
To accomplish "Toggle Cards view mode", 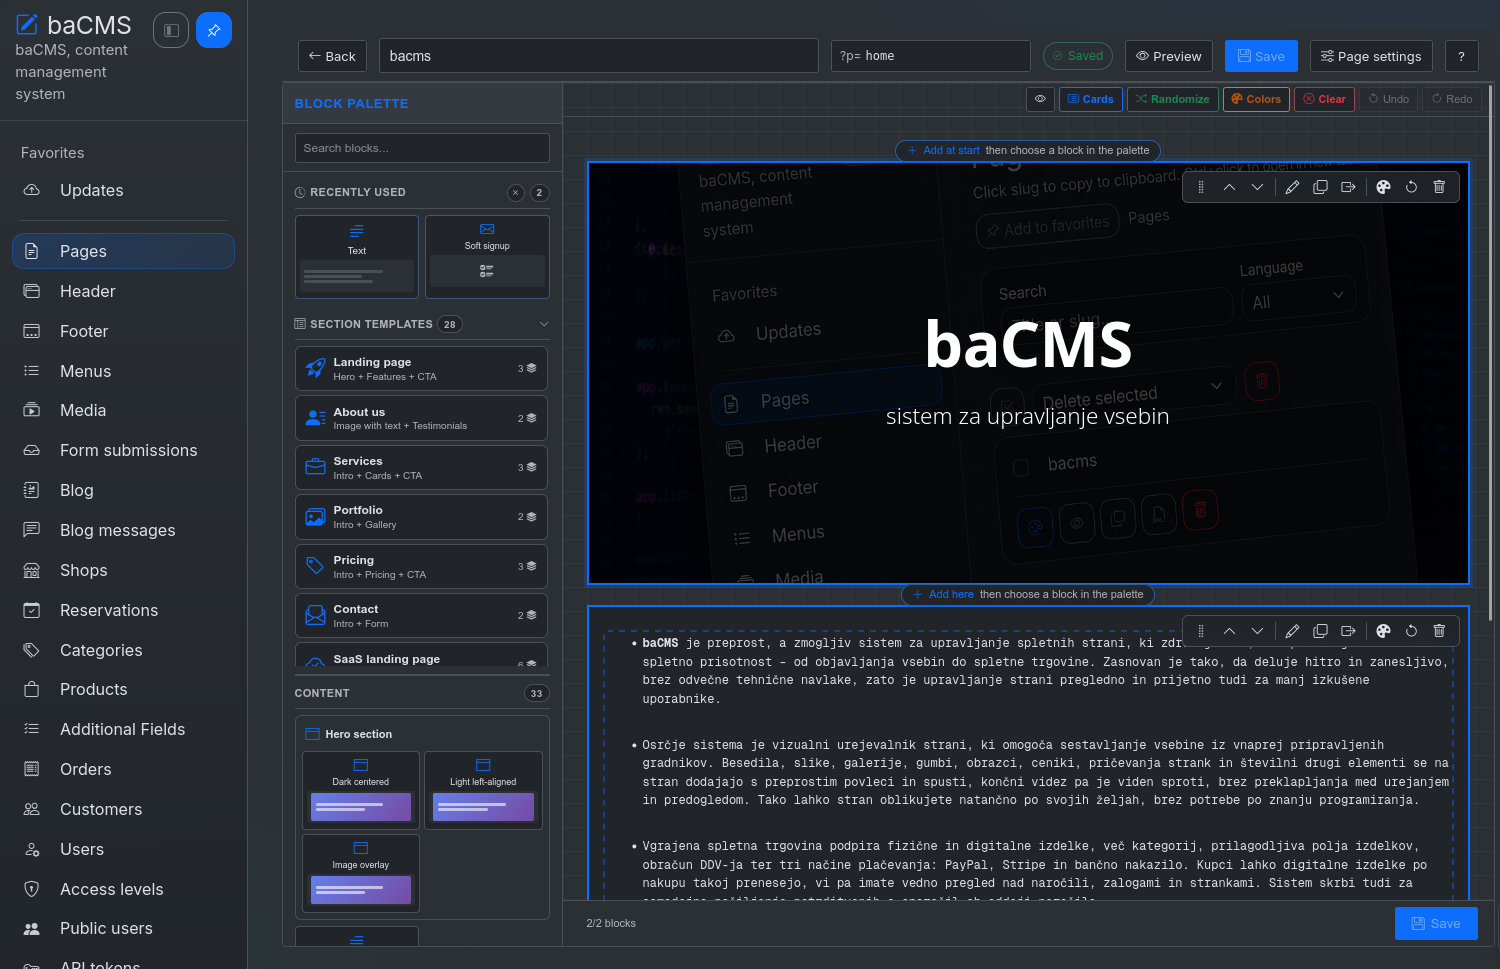I will [x=1090, y=99].
